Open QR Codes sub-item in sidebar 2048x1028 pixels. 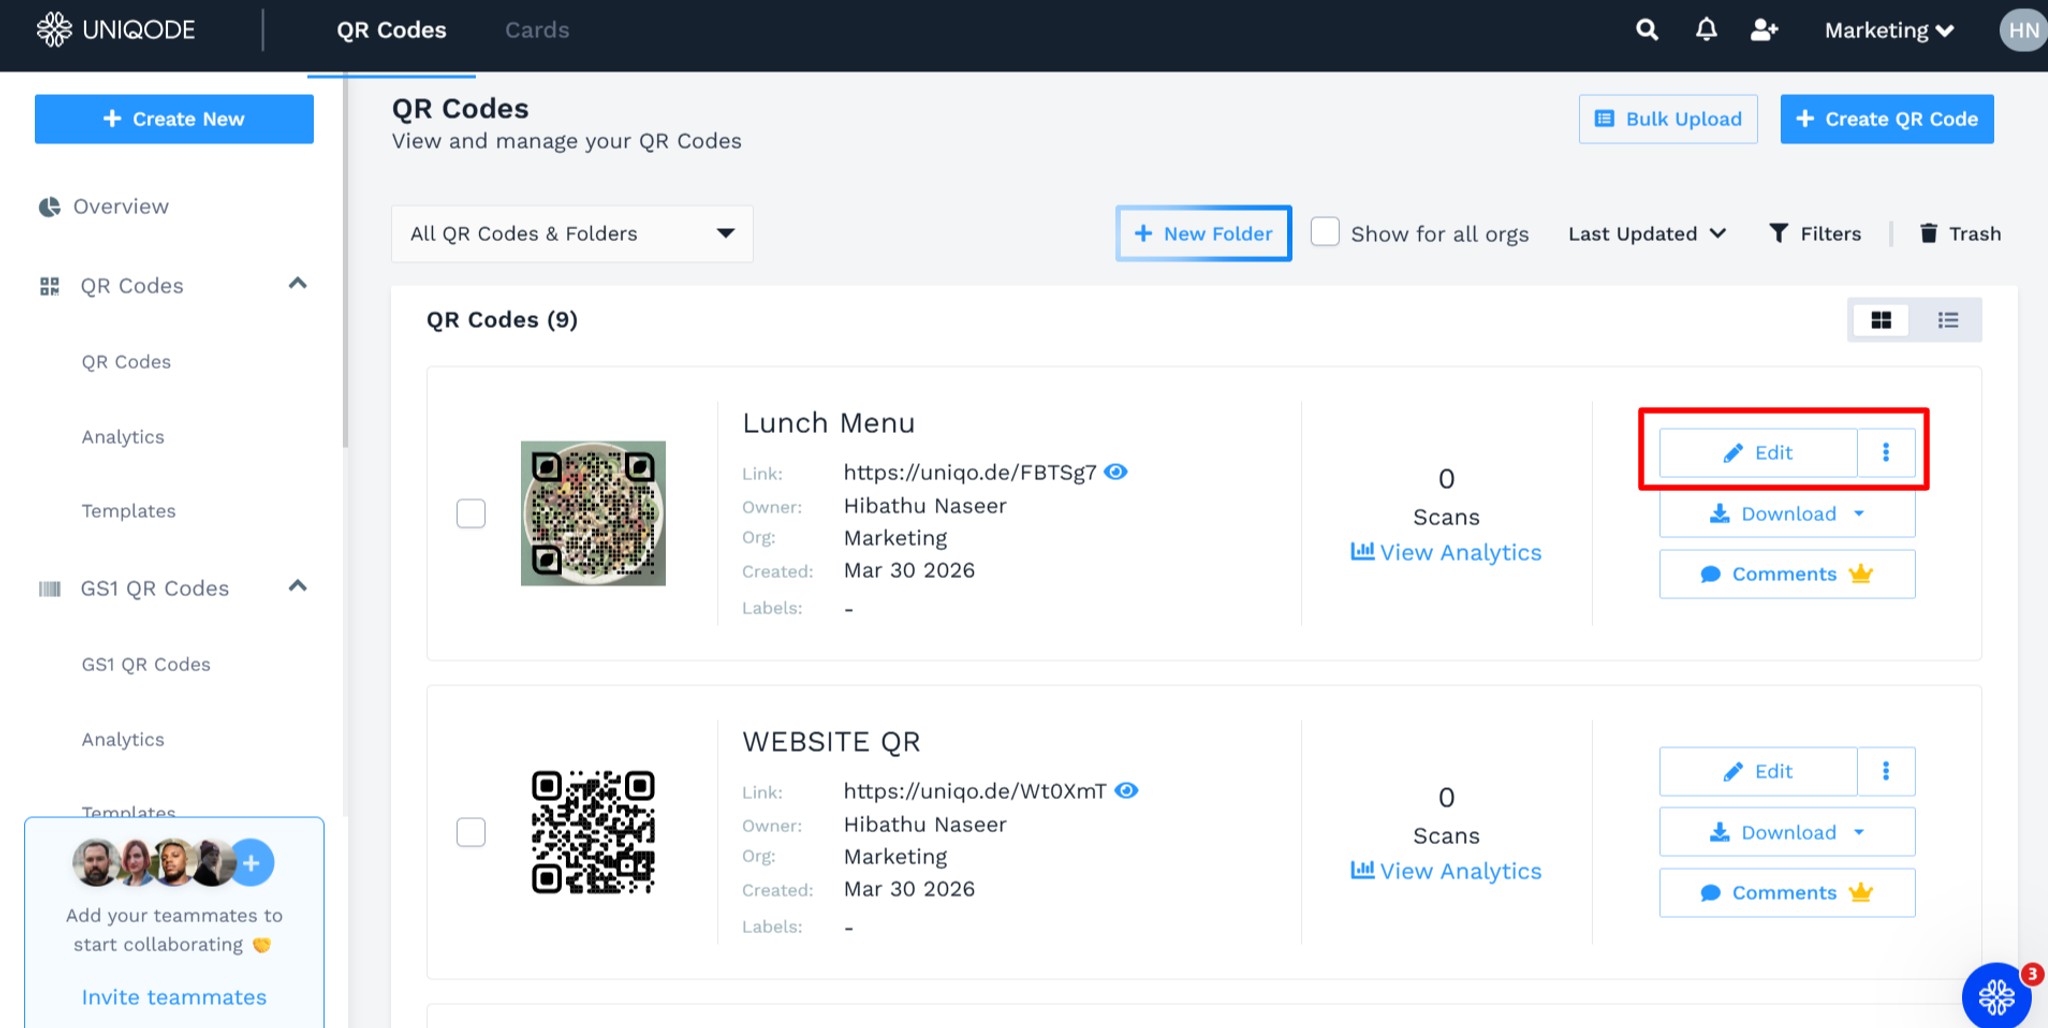point(126,362)
